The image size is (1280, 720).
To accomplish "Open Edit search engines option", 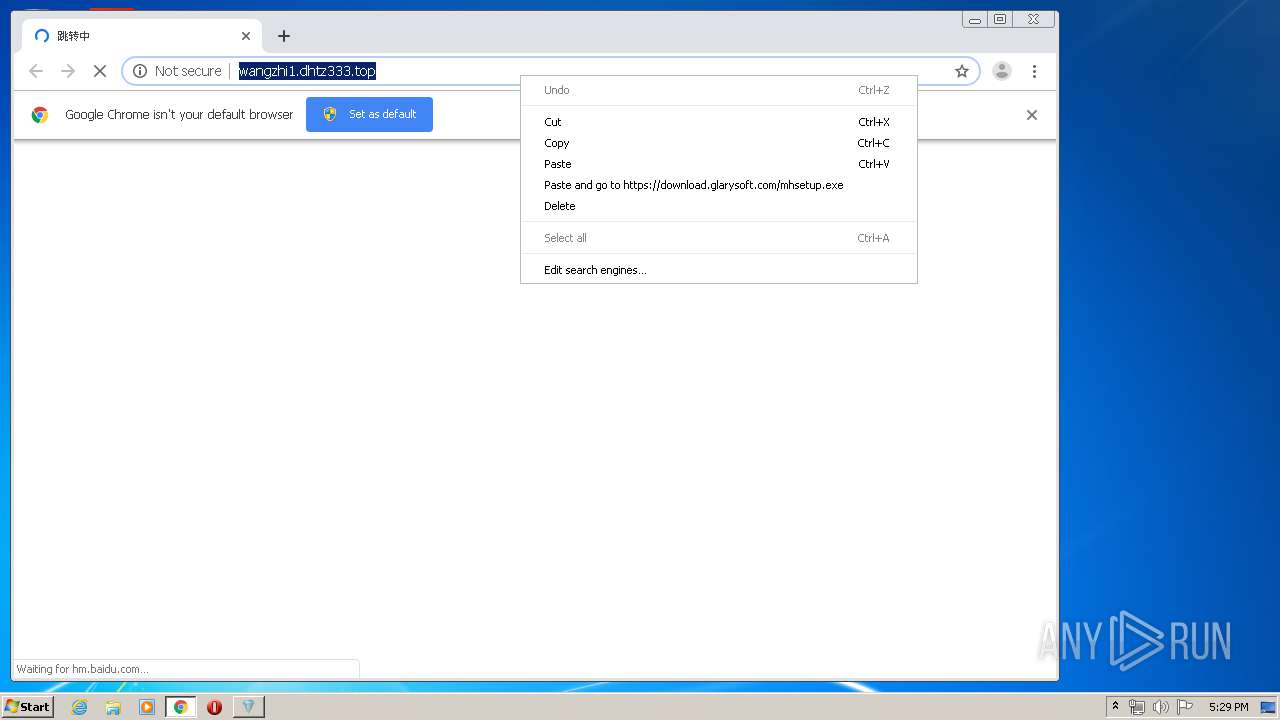I will [718, 270].
